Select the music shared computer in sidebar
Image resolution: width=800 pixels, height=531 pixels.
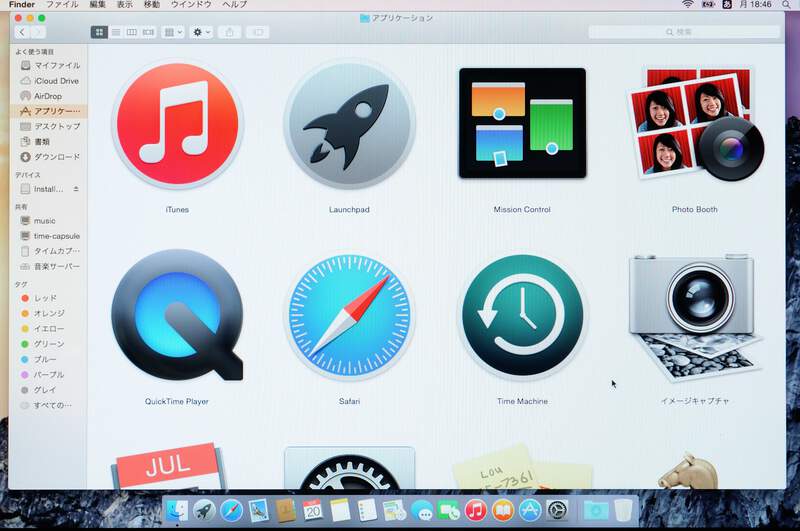coord(48,221)
